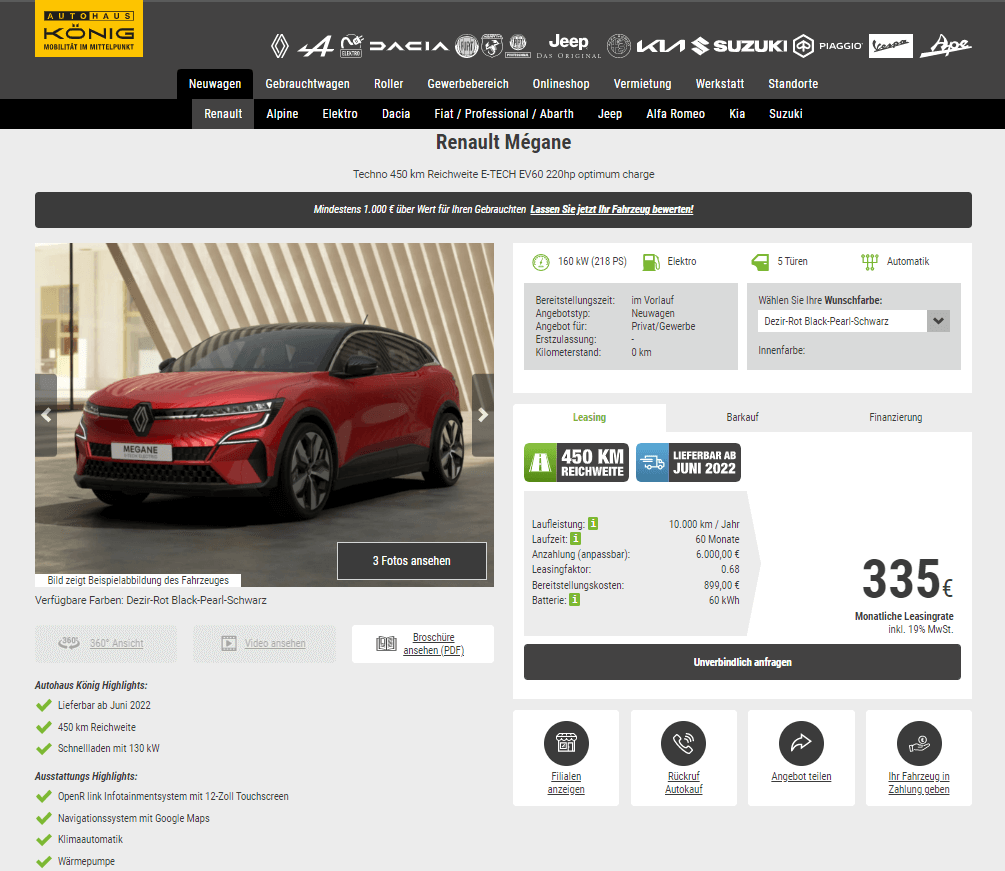Image resolution: width=1005 pixels, height=871 pixels.
Task: Open the Werkstatt menu item
Action: 720,84
